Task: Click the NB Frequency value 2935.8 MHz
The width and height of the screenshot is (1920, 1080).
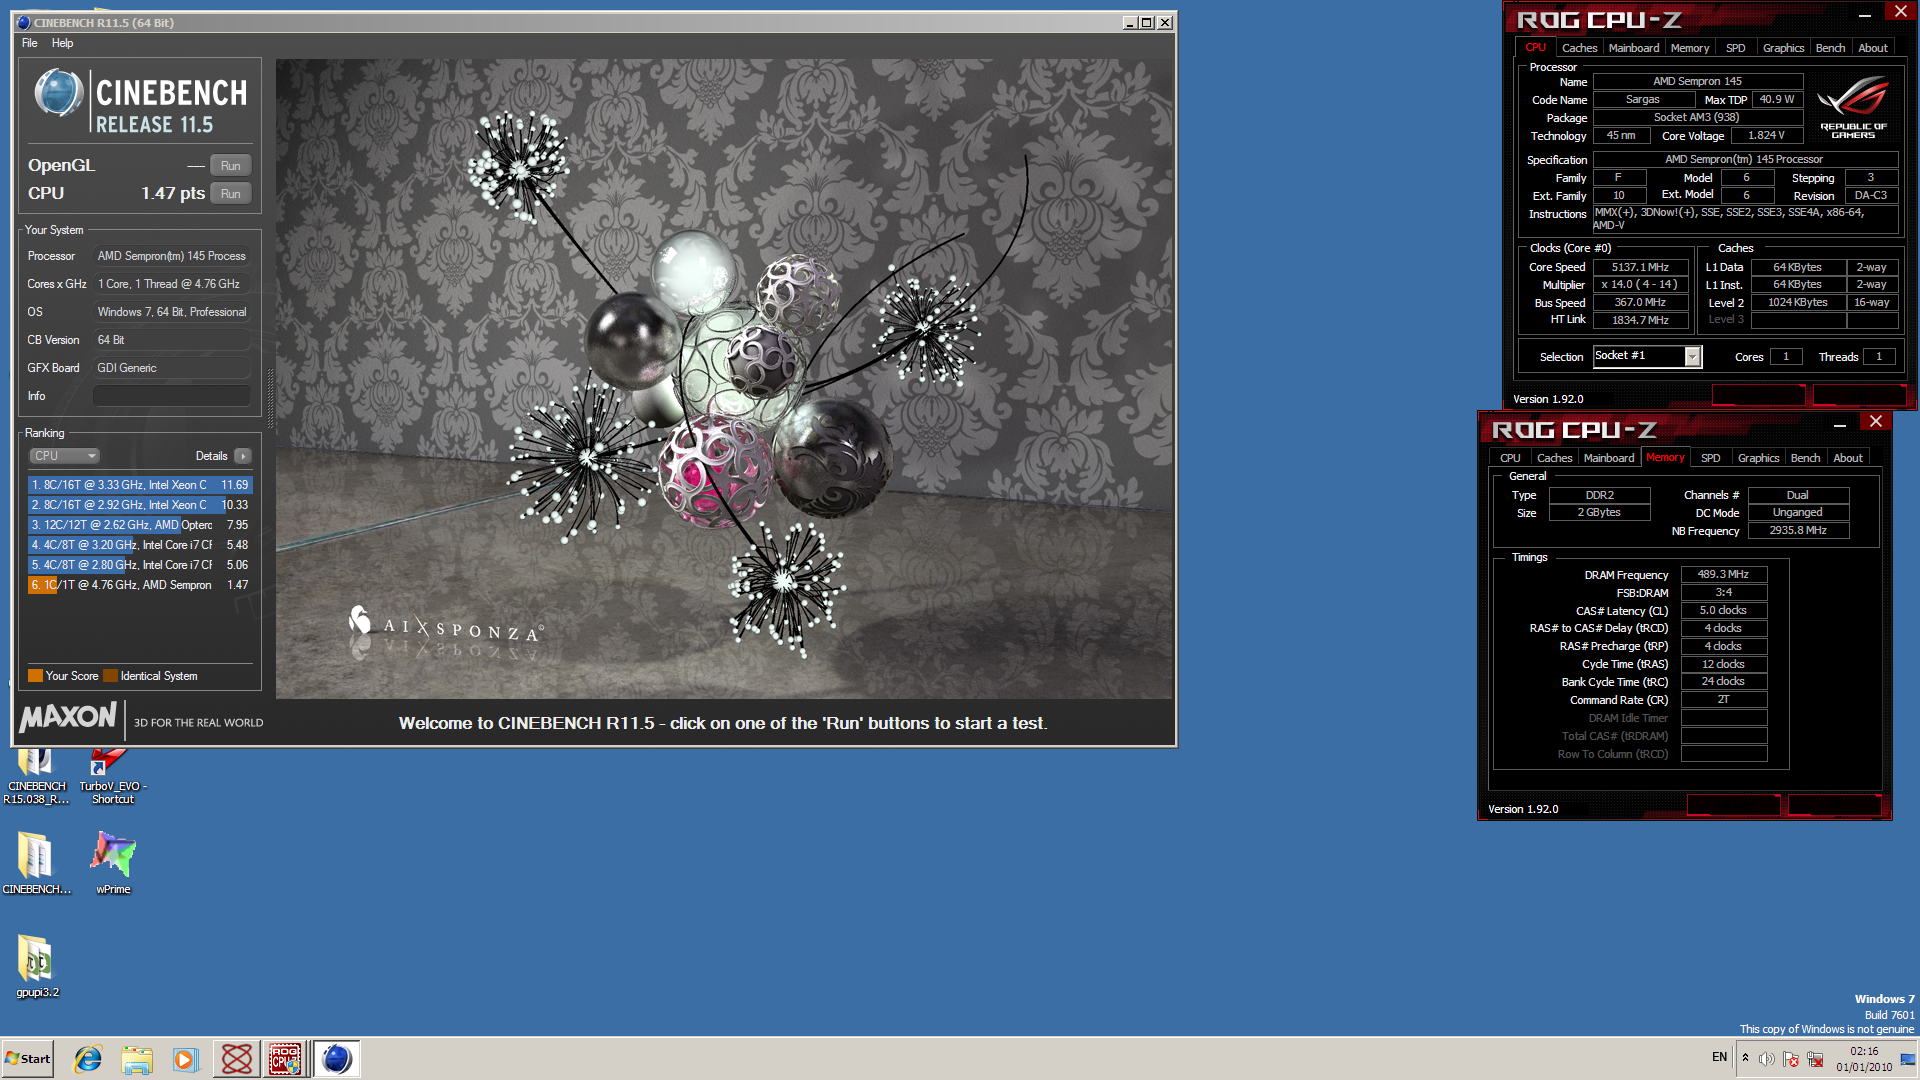Action: [x=1798, y=531]
